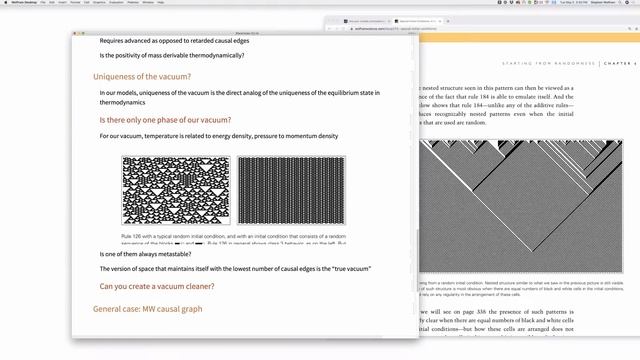This screenshot has width=640, height=360.
Task: Click the notebook vertical scrollbar thumb
Action: tap(417, 260)
